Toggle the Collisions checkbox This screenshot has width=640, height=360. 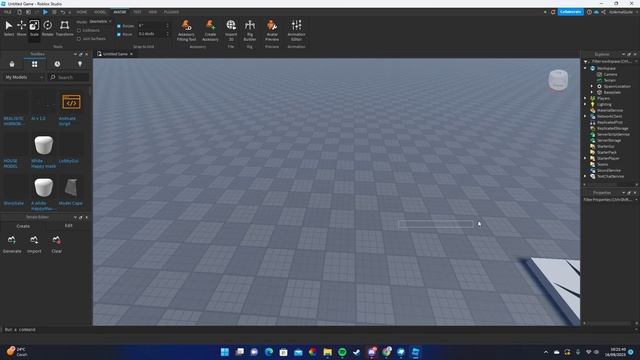coord(79,31)
